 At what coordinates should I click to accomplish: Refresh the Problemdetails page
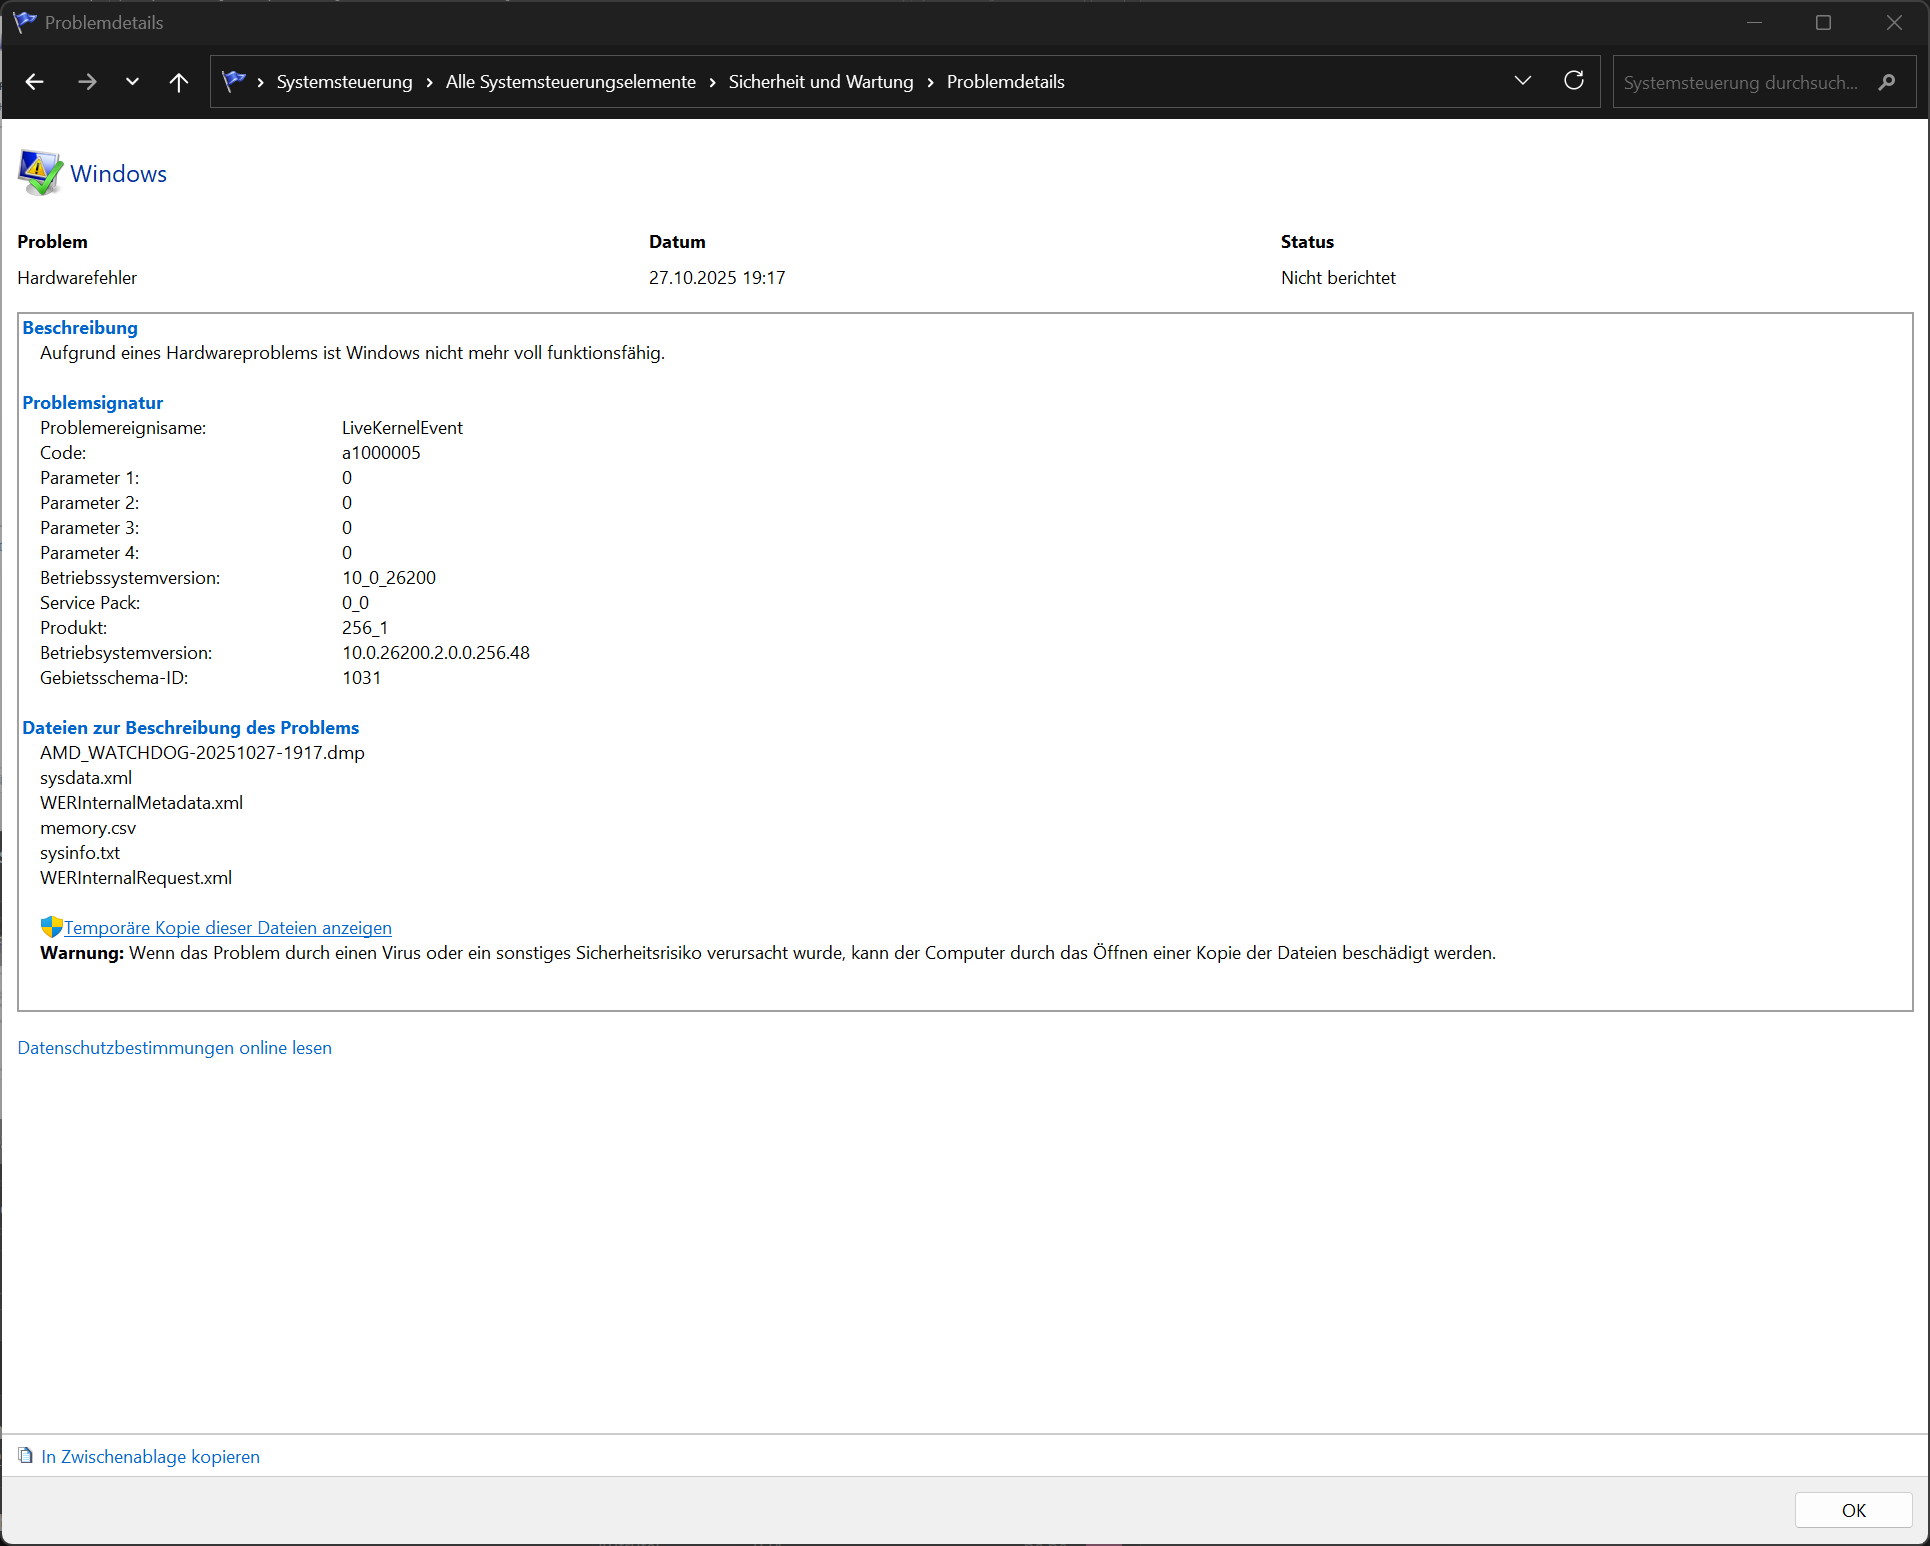(1574, 81)
